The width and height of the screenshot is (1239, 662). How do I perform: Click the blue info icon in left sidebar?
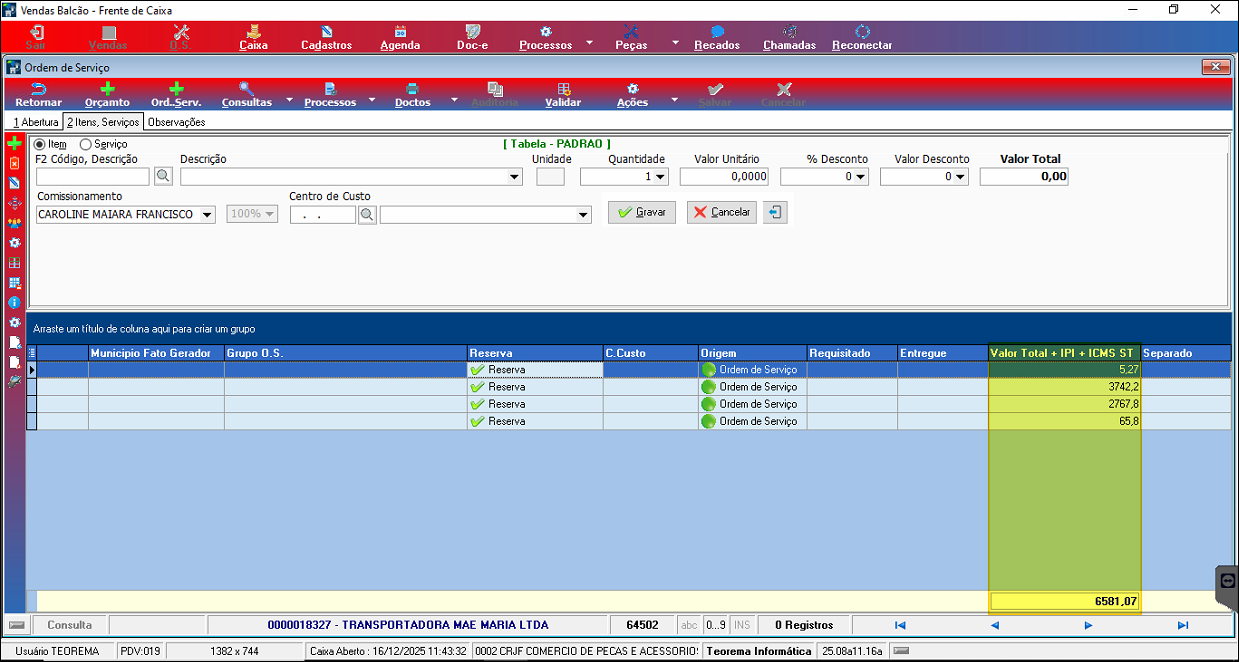pyautogui.click(x=14, y=302)
